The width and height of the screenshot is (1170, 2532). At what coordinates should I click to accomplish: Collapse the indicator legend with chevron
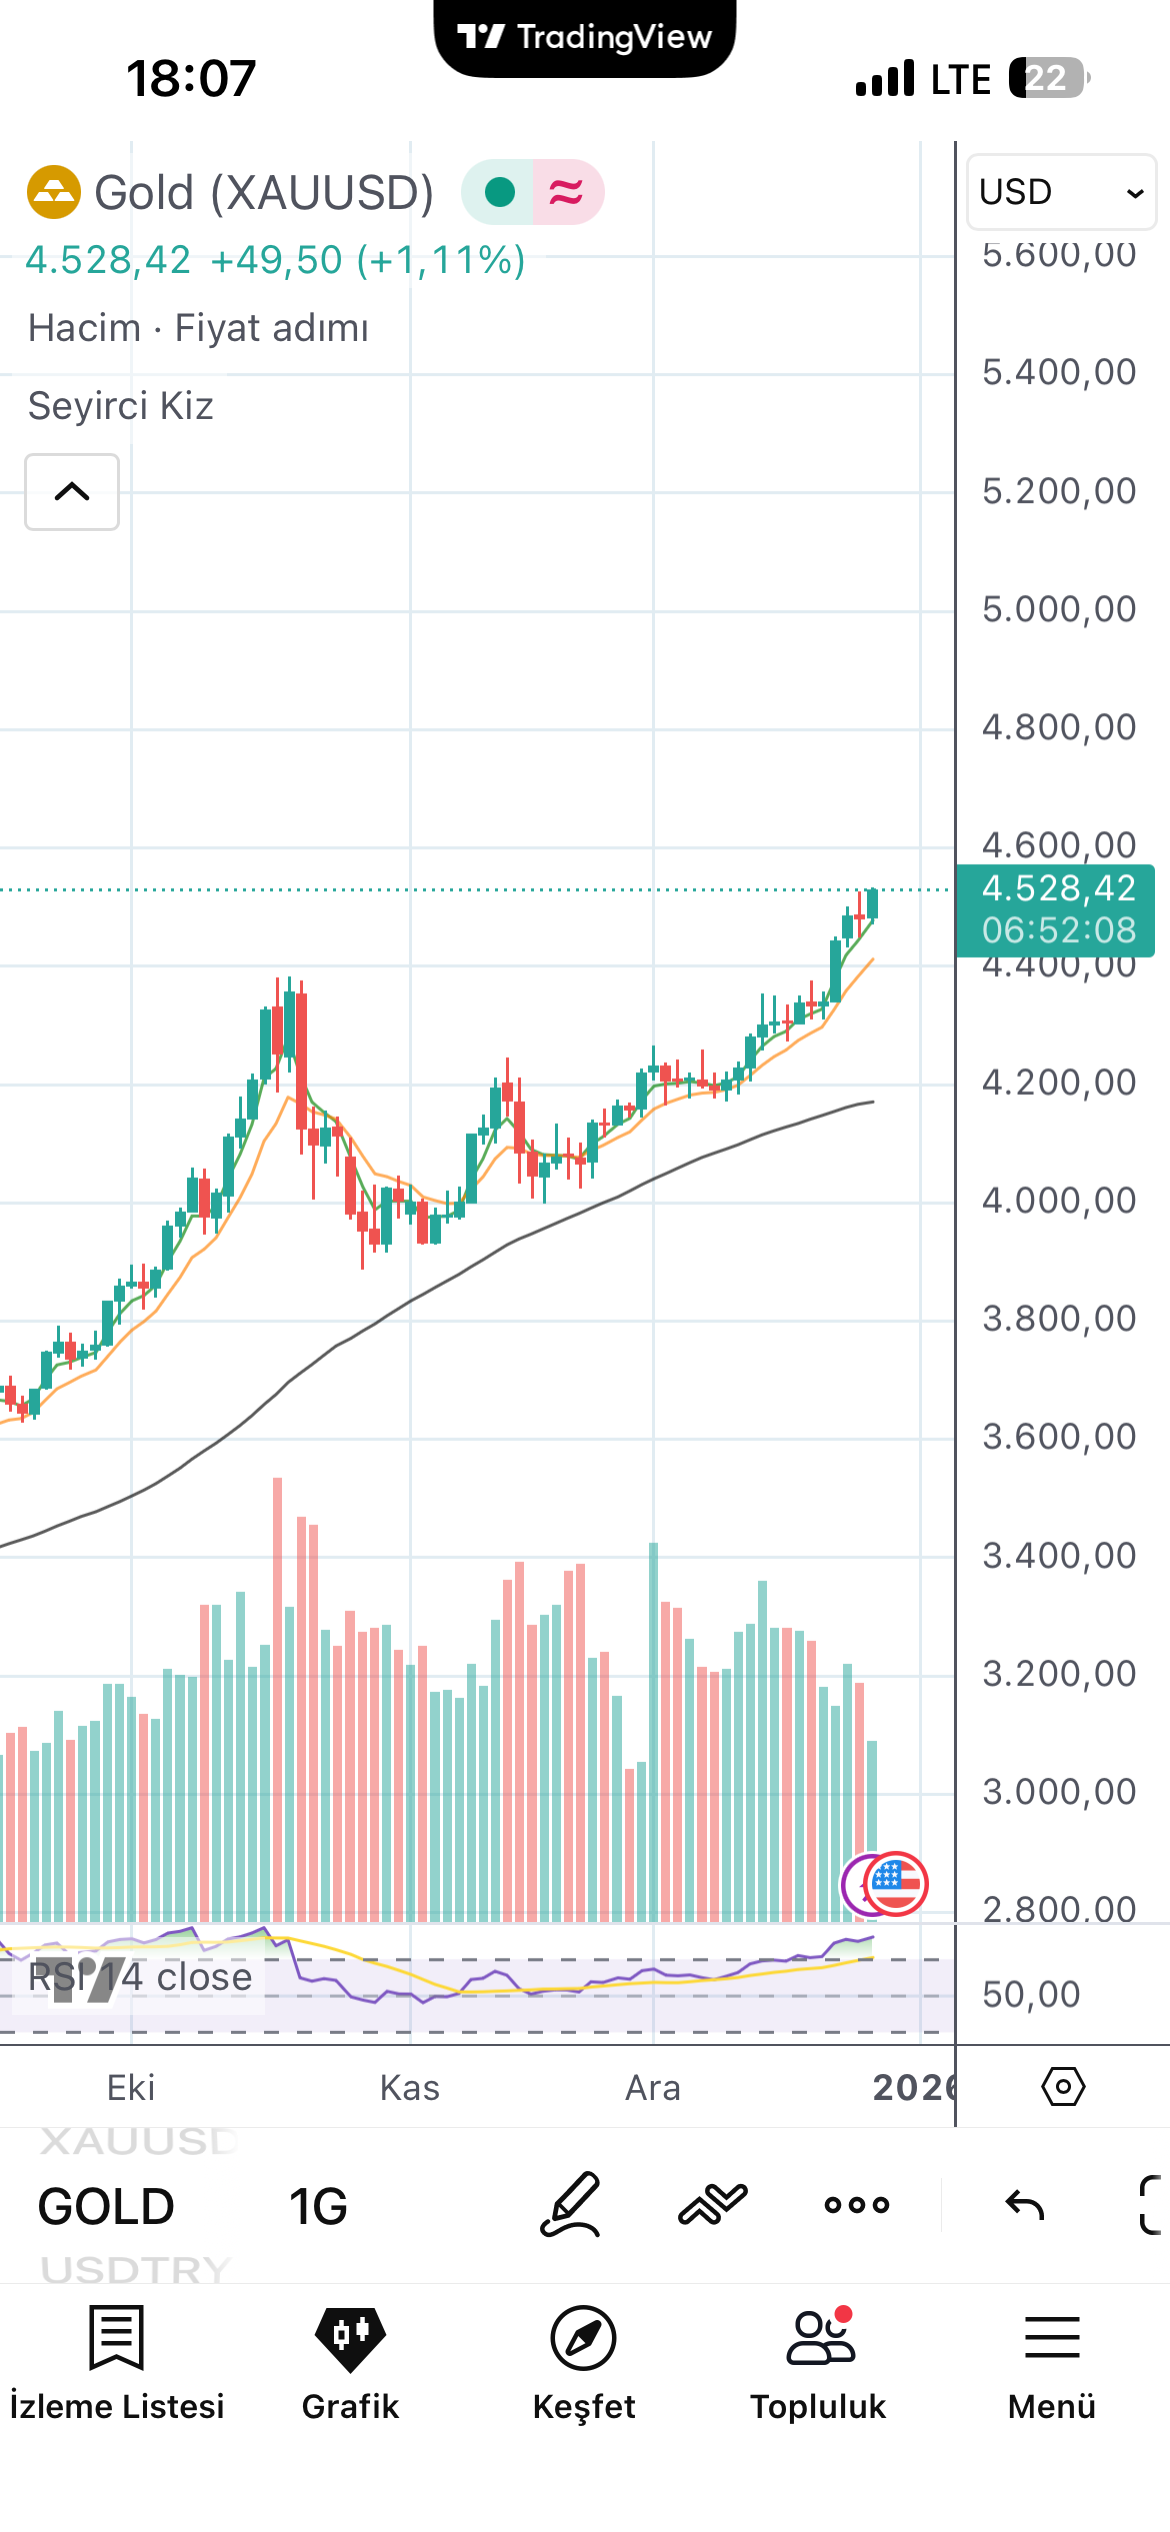tap(72, 492)
